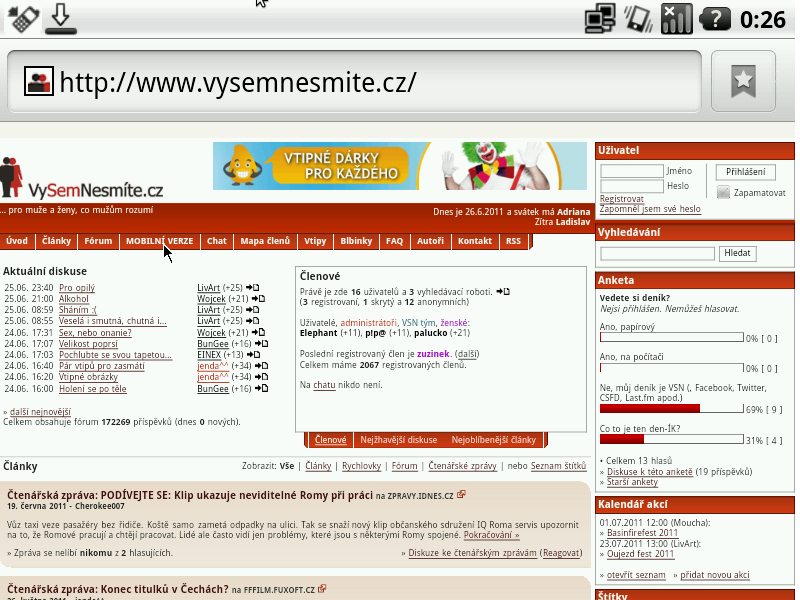The image size is (800, 600).
Task: Open the Starší ankety link
Action: pos(632,482)
